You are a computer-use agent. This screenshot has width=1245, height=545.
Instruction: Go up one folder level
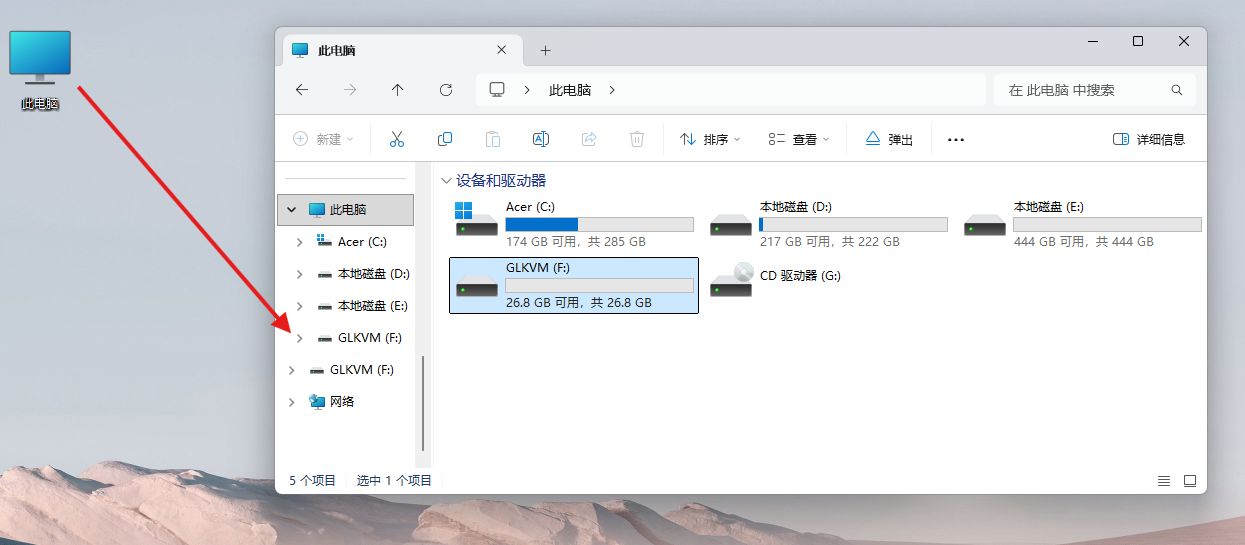pyautogui.click(x=398, y=90)
